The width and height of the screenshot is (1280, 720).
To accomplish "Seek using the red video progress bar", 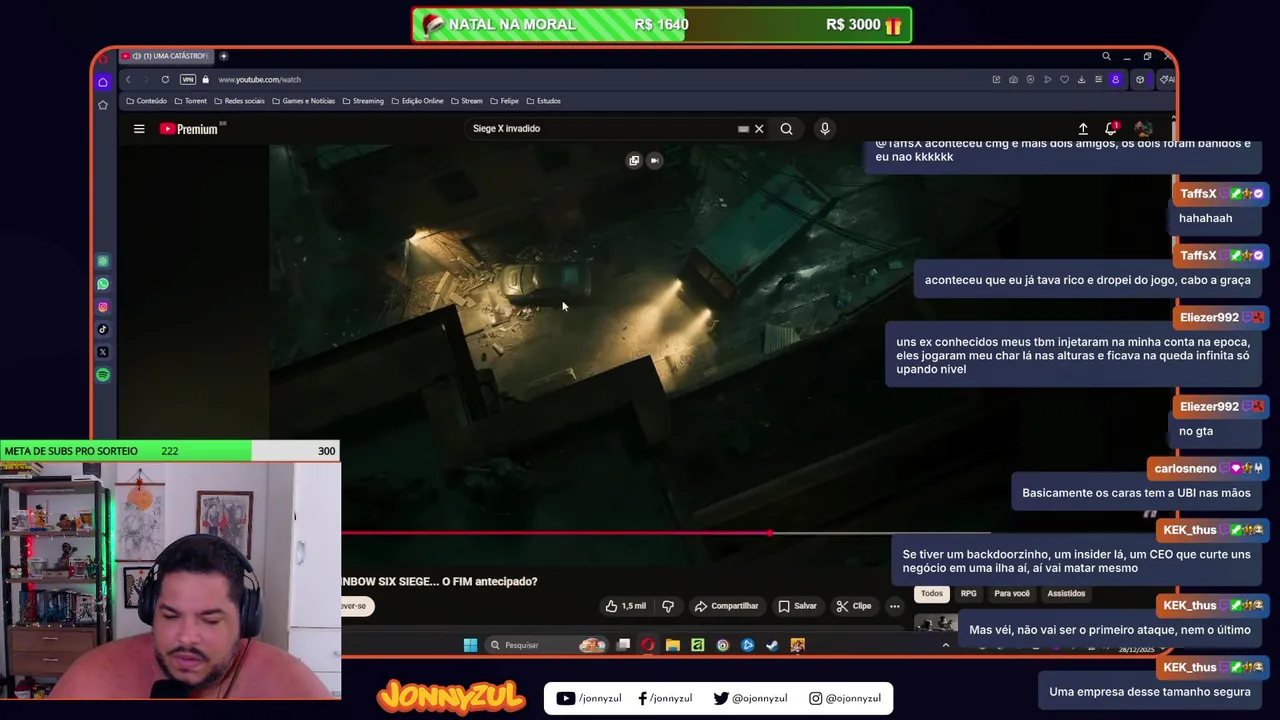I will 556,533.
